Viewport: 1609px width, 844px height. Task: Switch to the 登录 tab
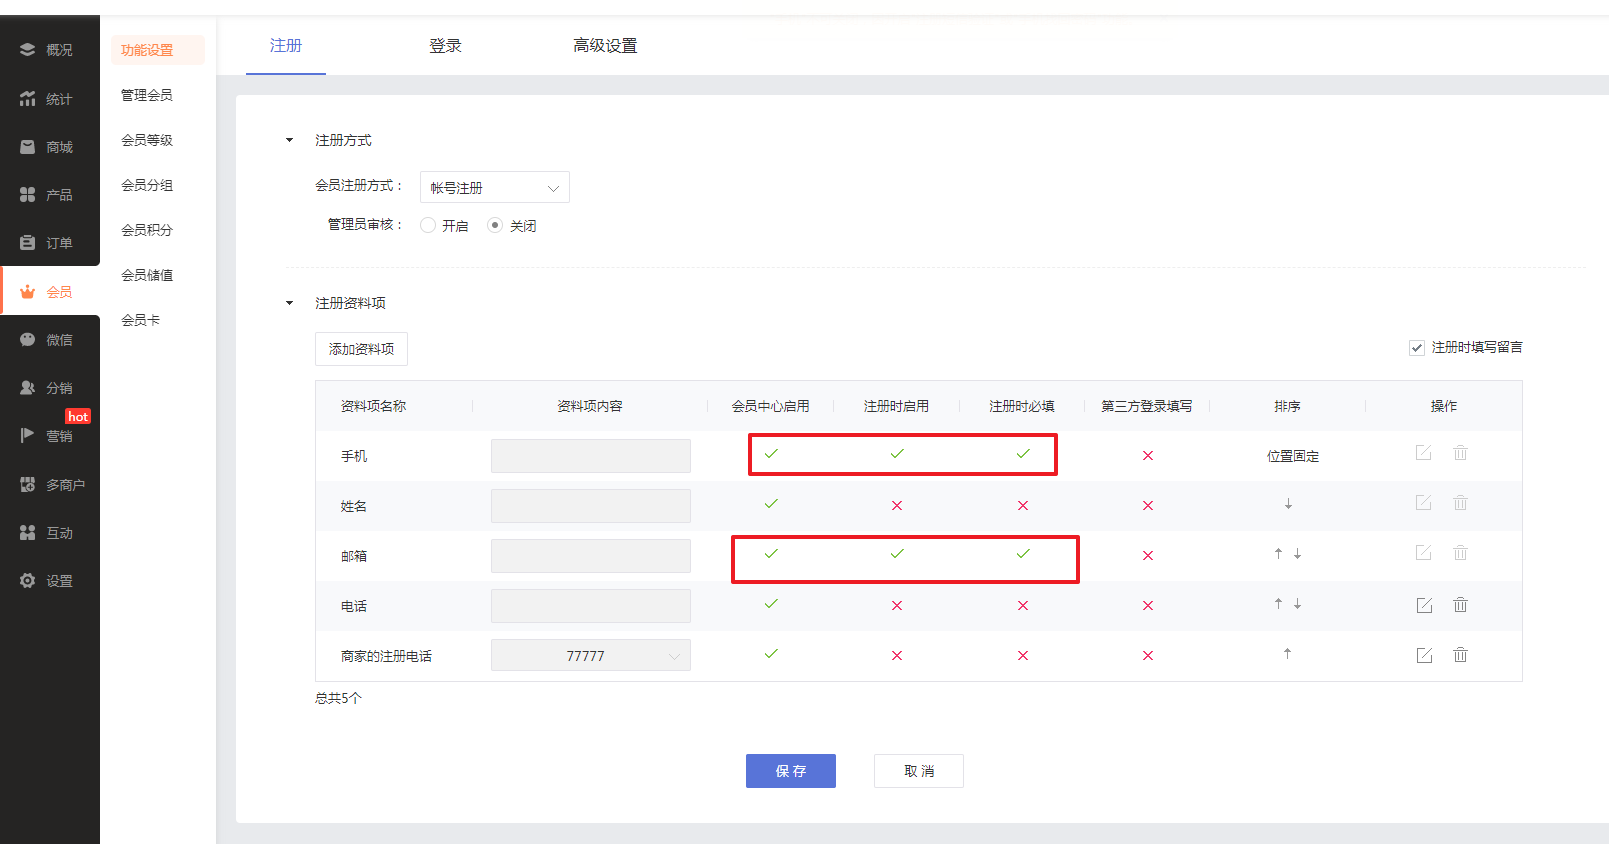coord(445,46)
